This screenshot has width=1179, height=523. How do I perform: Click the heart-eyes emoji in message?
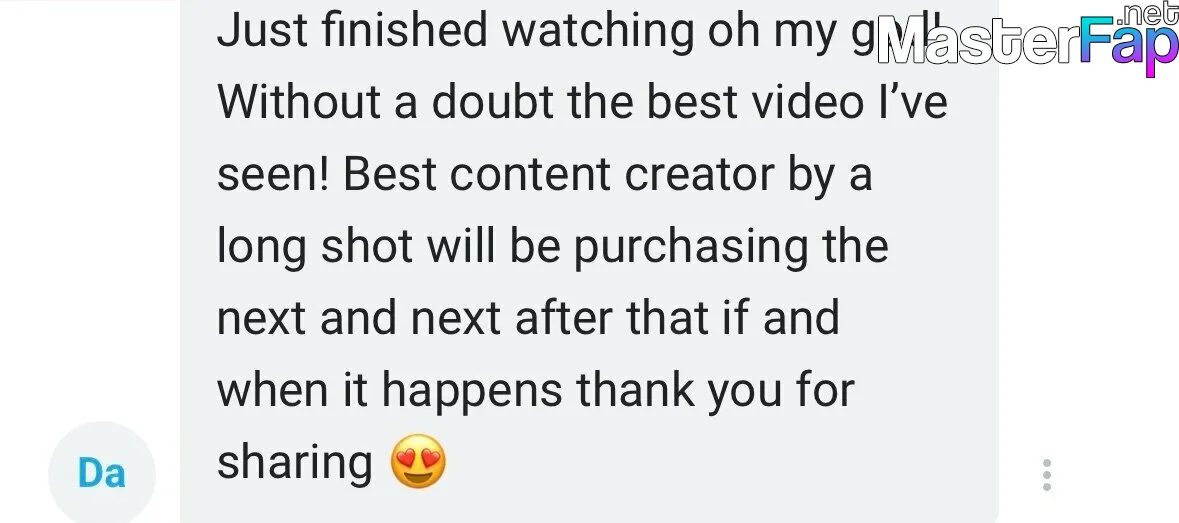pyautogui.click(x=418, y=462)
